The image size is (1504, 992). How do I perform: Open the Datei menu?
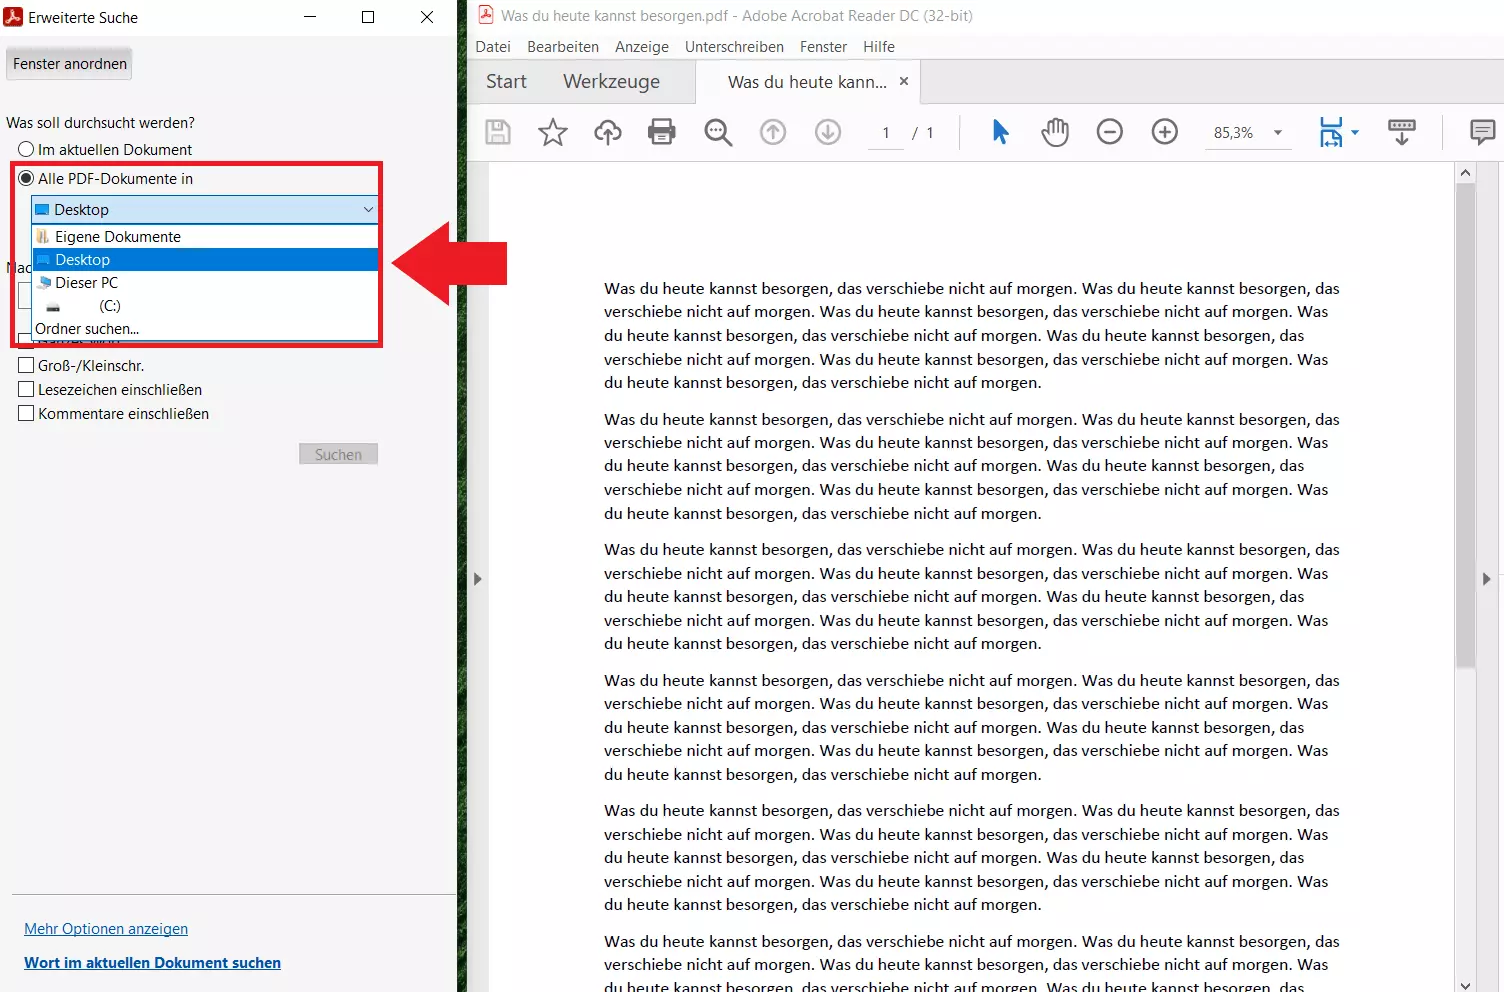coord(493,46)
